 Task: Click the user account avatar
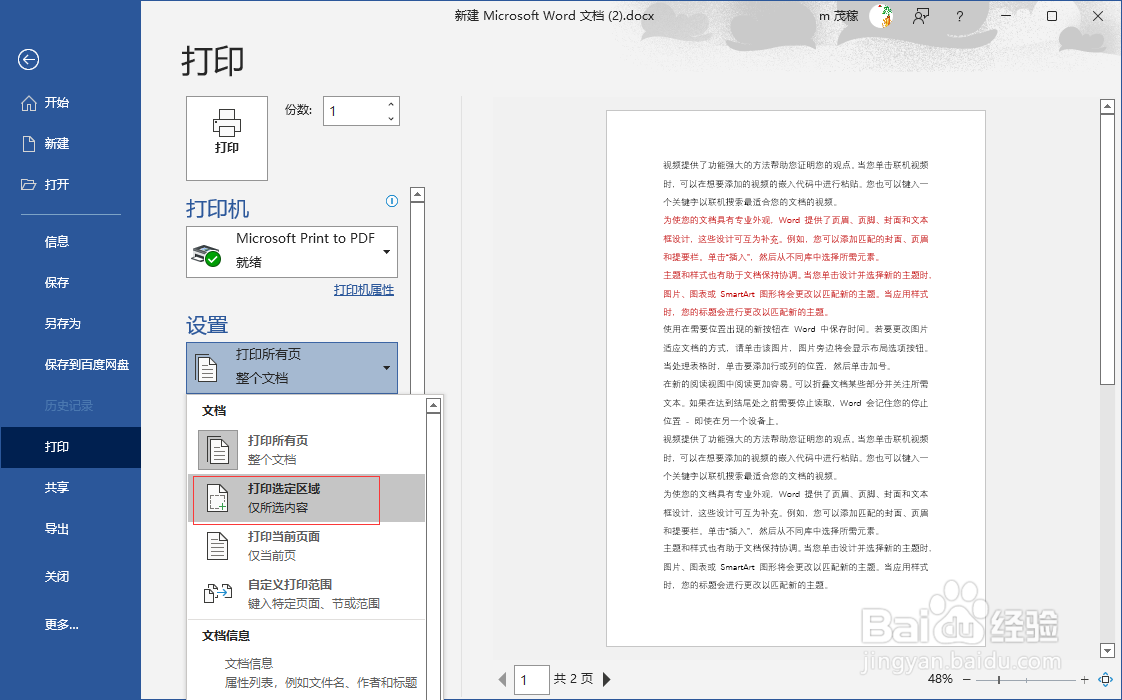point(882,16)
